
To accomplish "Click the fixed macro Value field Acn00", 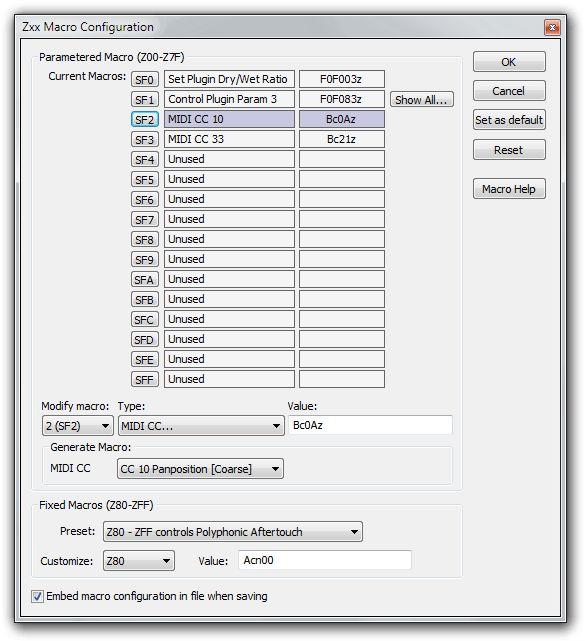I will 325,560.
